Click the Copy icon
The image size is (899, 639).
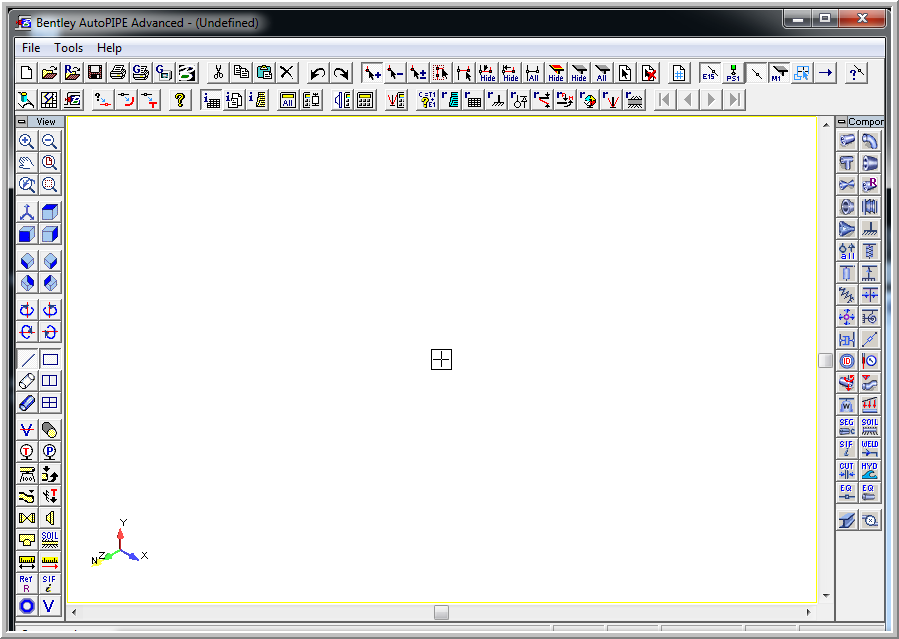point(241,73)
